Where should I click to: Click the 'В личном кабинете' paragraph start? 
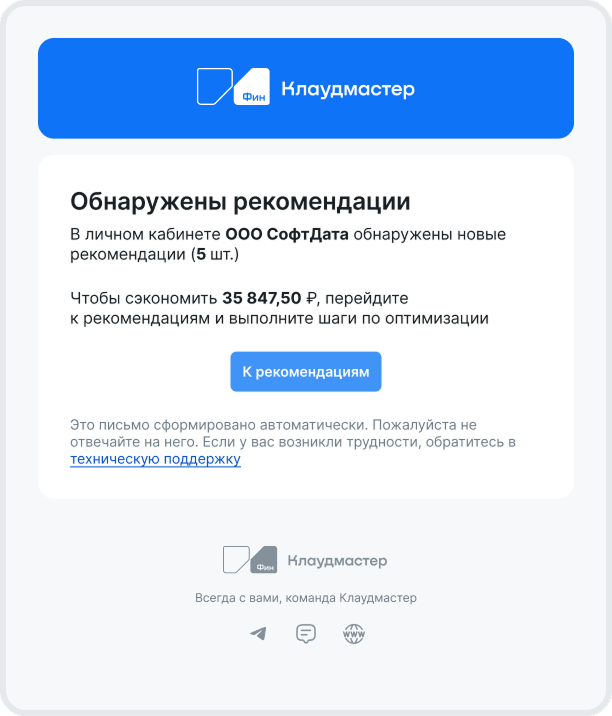(145, 234)
